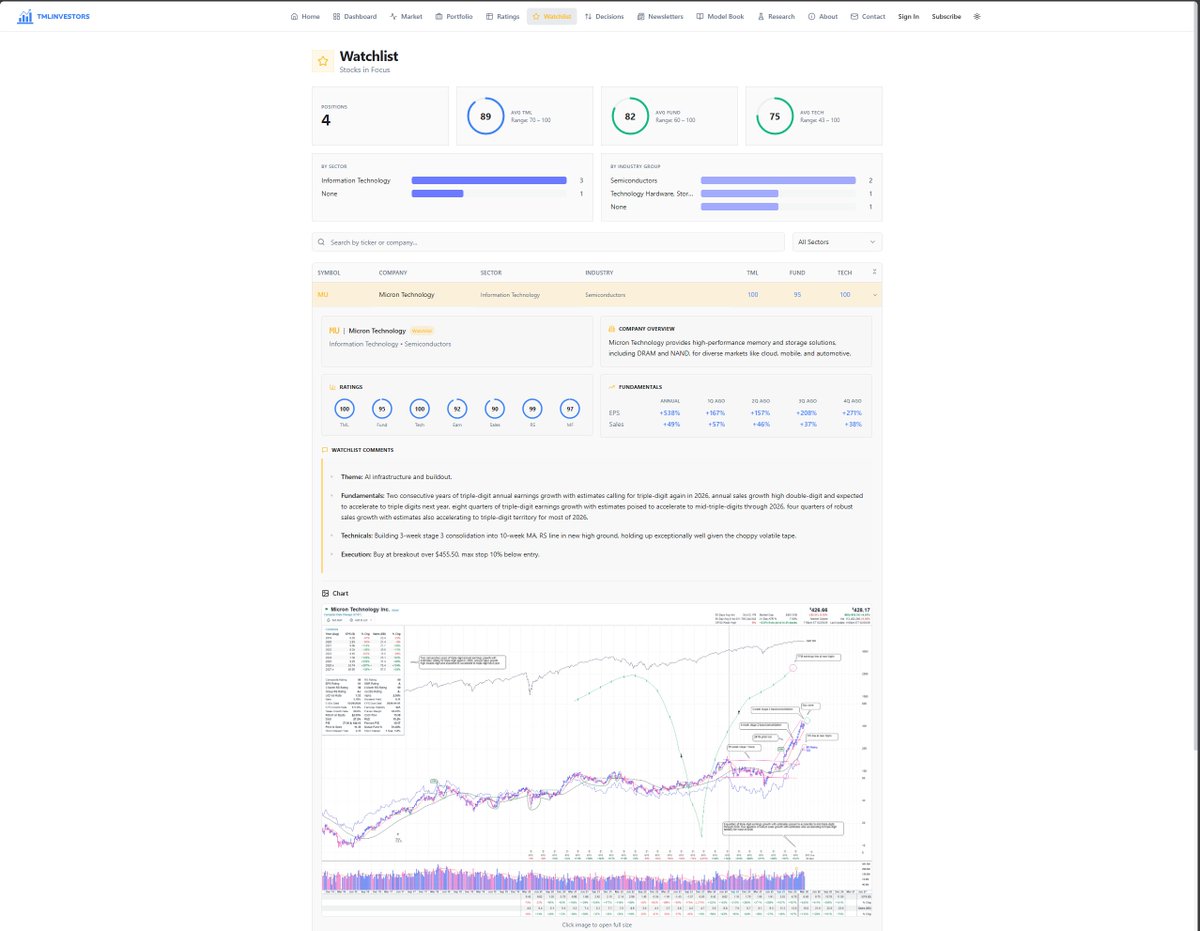This screenshot has height=931, width=1200.
Task: Open the Newsletters menu item
Action: click(660, 17)
